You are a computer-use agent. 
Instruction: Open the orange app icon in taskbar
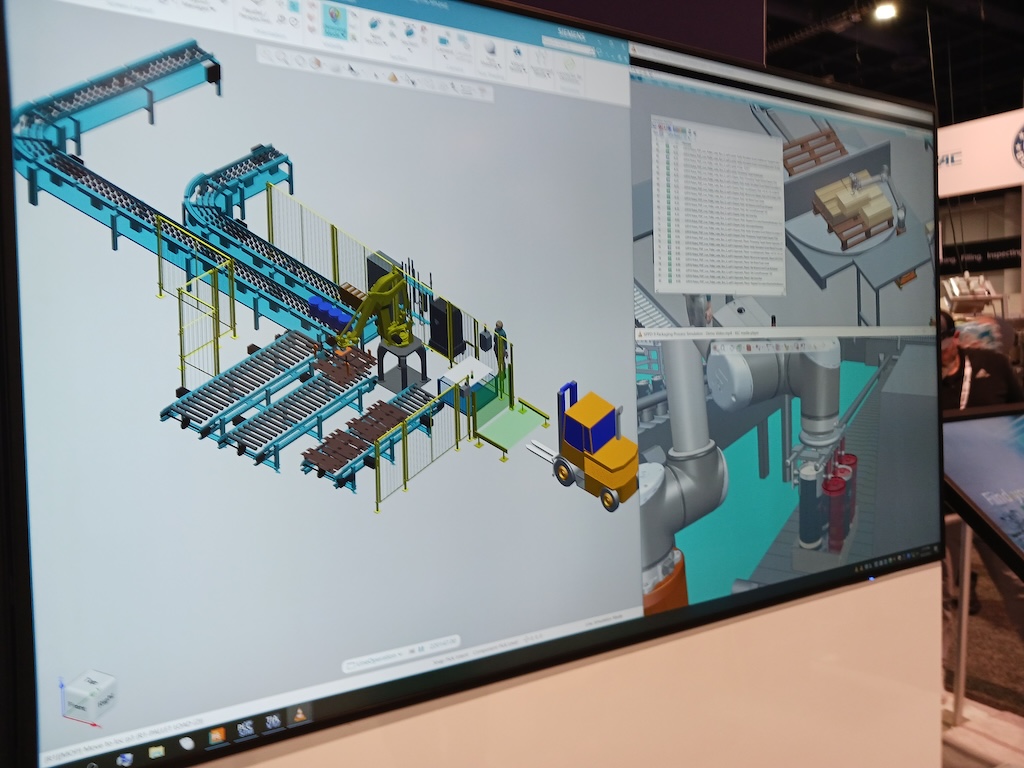pos(216,736)
